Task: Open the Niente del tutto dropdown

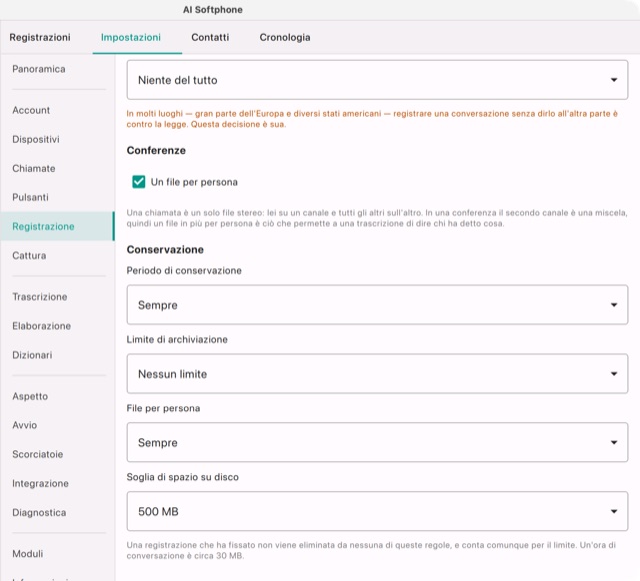Action: point(377,80)
